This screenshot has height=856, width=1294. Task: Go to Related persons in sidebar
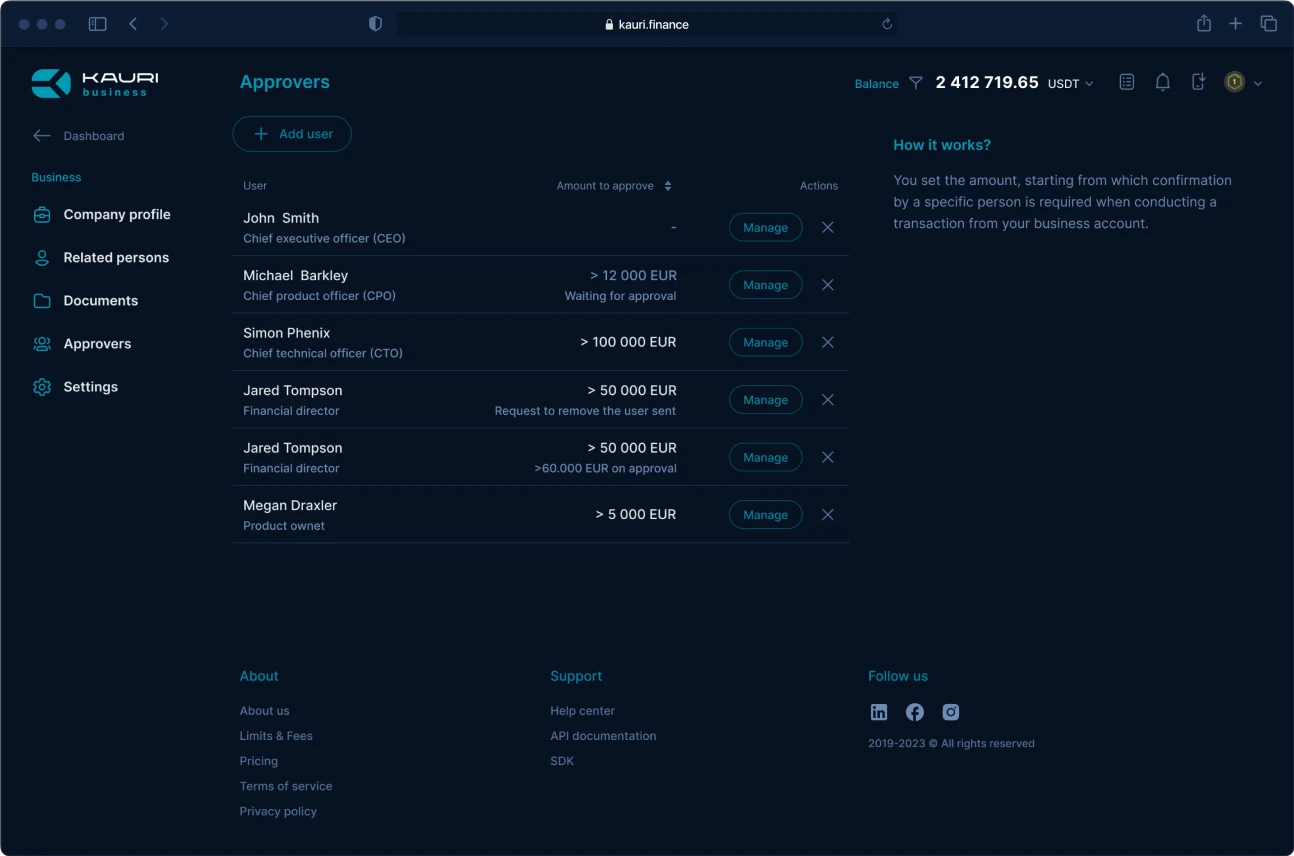pyautogui.click(x=116, y=258)
